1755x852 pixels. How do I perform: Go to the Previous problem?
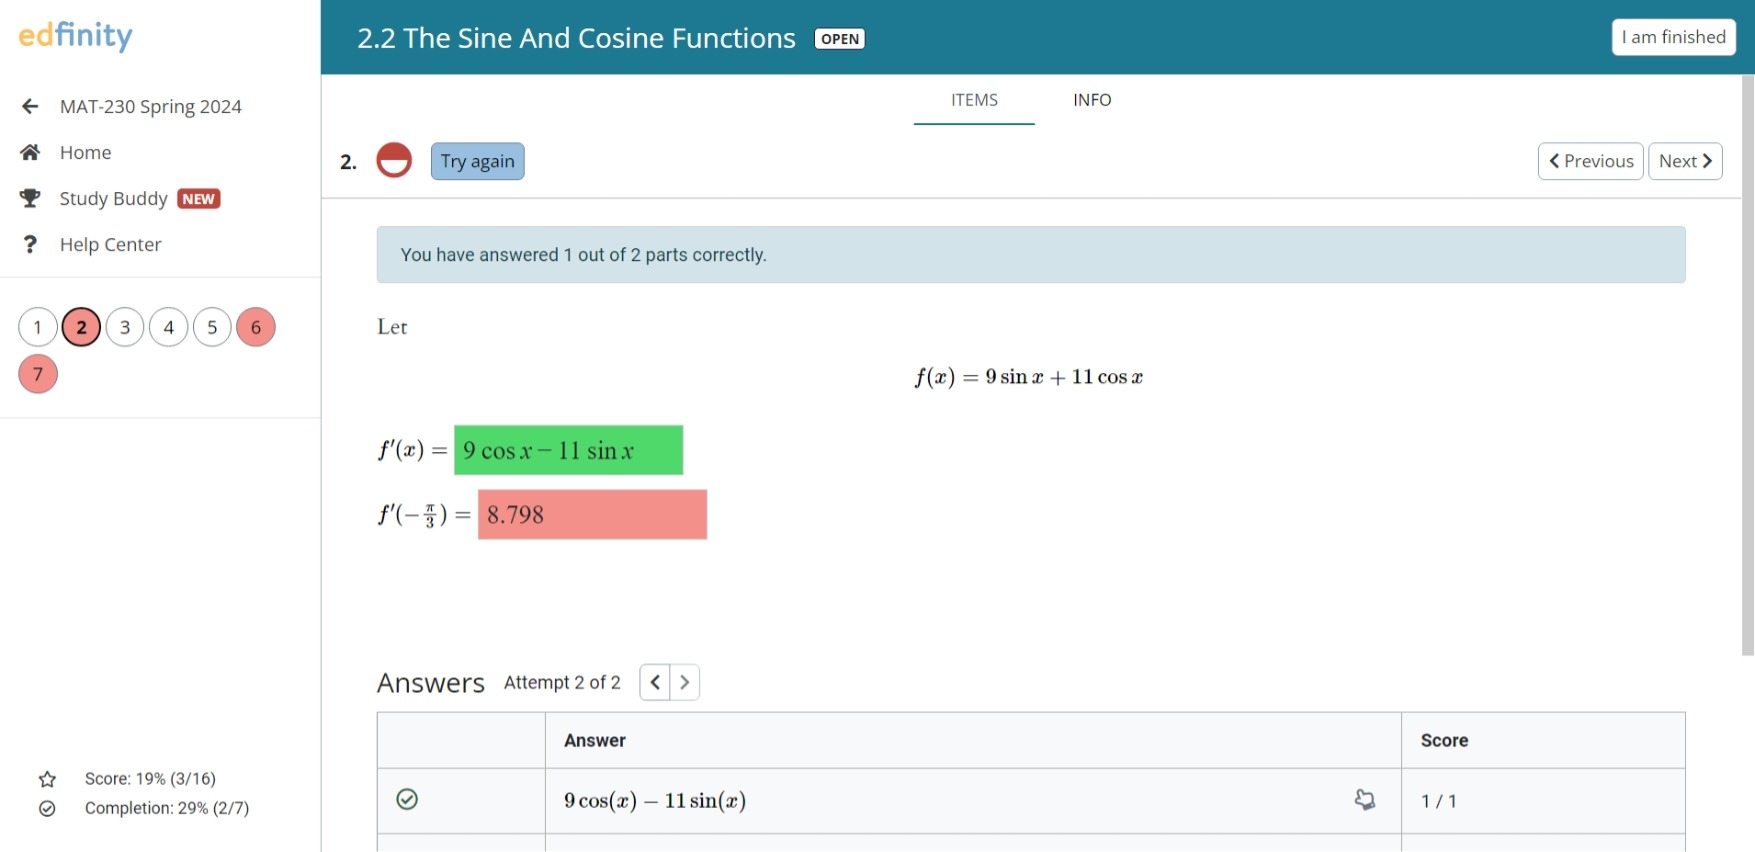pos(1591,161)
